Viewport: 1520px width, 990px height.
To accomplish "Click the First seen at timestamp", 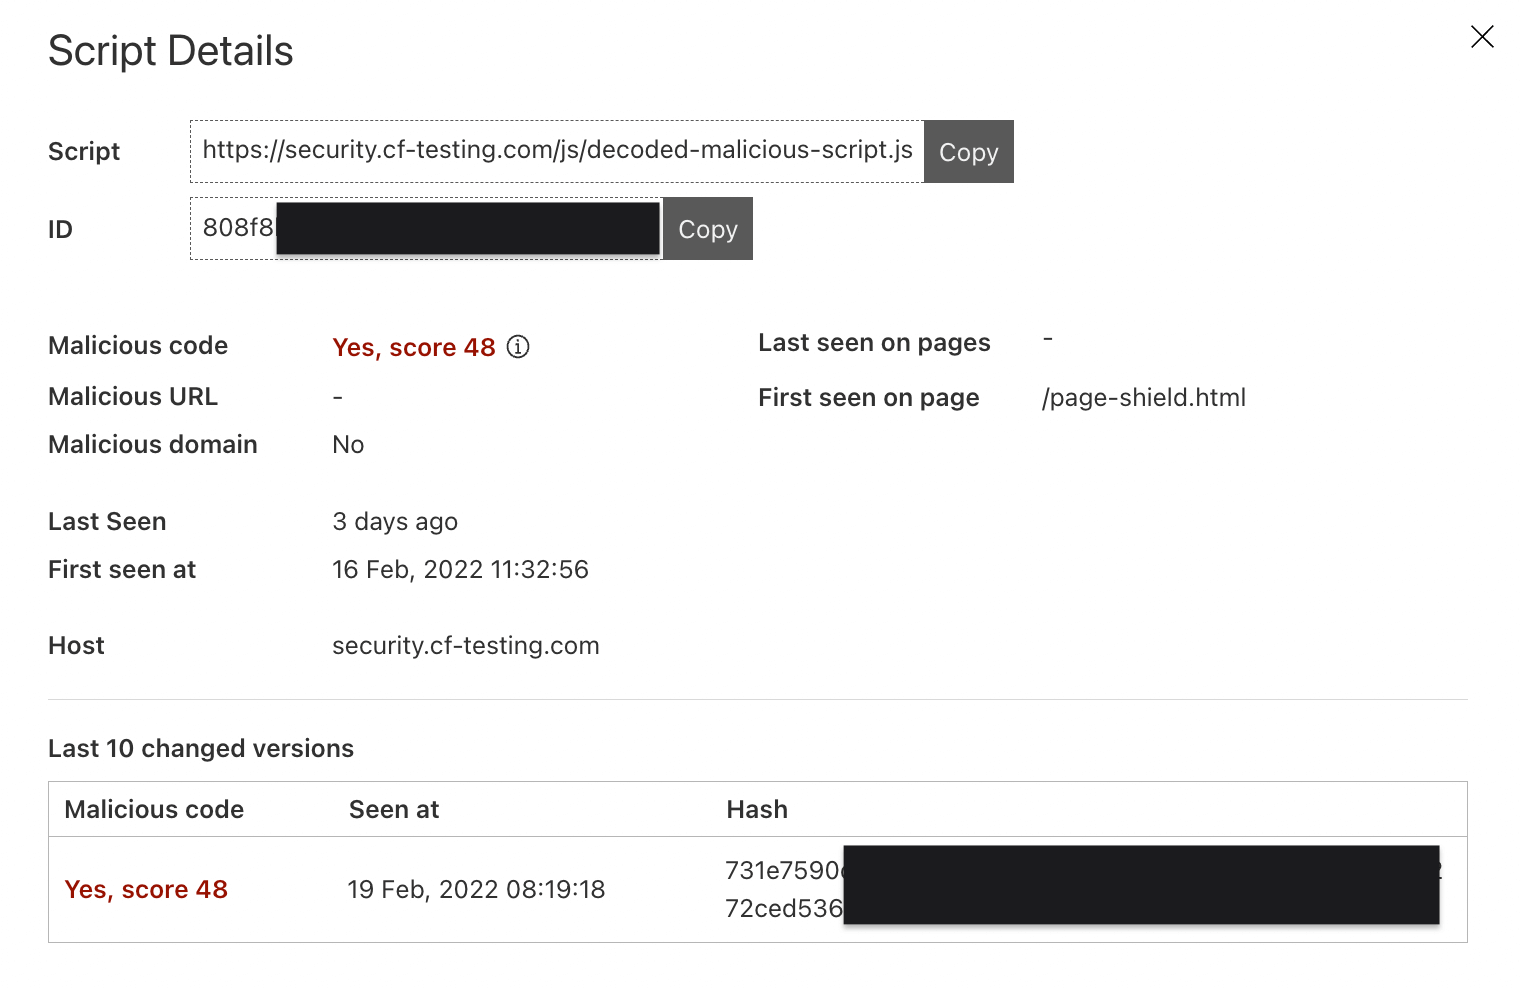I will point(461,569).
